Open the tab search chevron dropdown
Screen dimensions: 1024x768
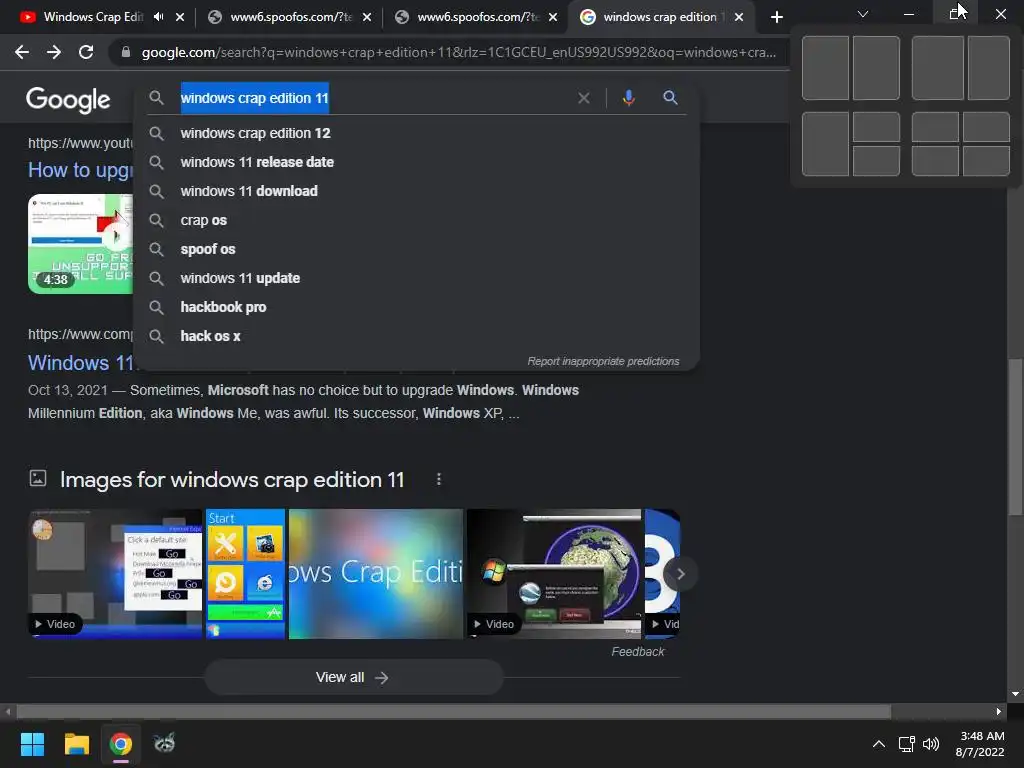(x=863, y=14)
